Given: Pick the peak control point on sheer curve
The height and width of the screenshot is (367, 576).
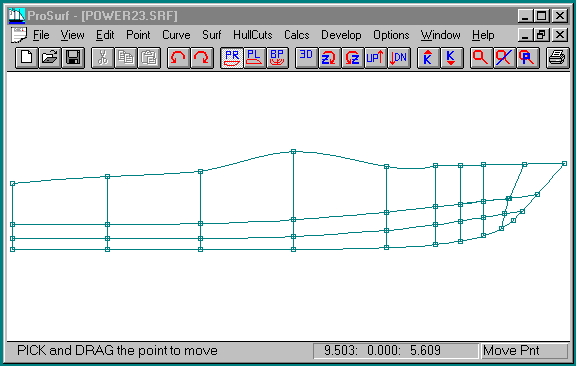Looking at the screenshot, I should point(293,151).
